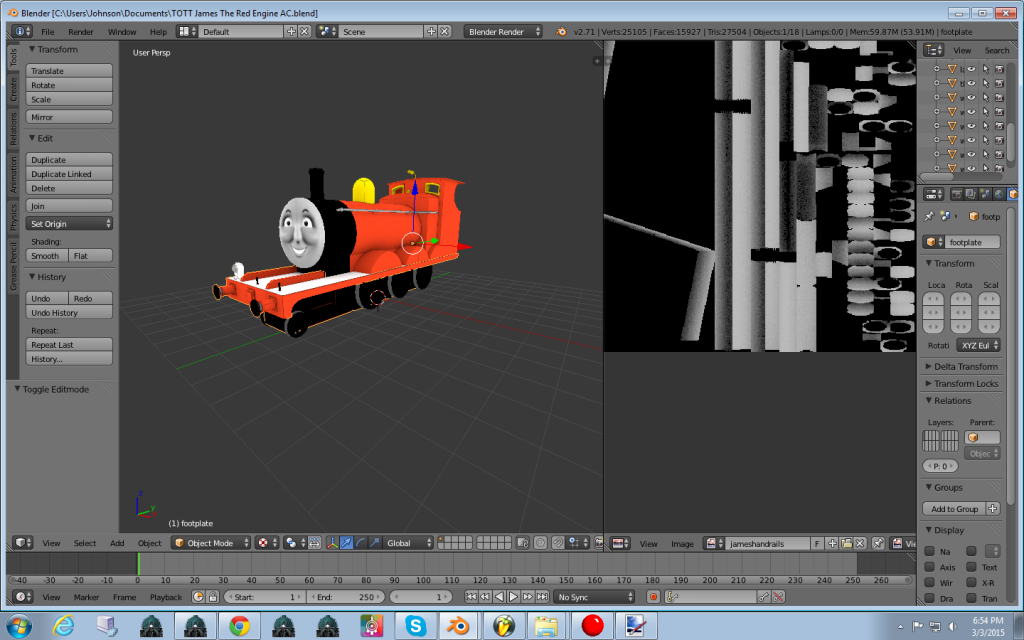Screen dimensions: 1024x640
Task: Click the proportional editing icon in 3D header
Action: tap(541, 543)
